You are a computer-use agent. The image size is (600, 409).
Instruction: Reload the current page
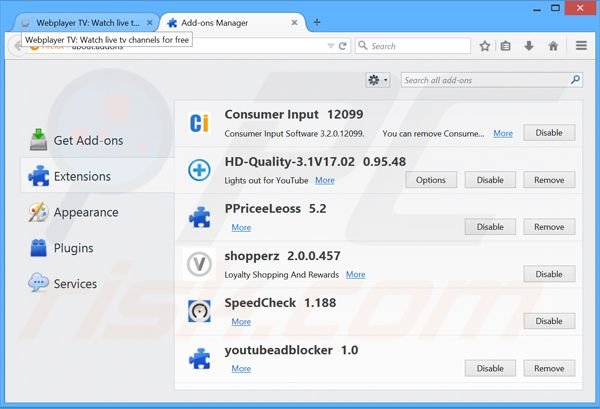click(342, 46)
